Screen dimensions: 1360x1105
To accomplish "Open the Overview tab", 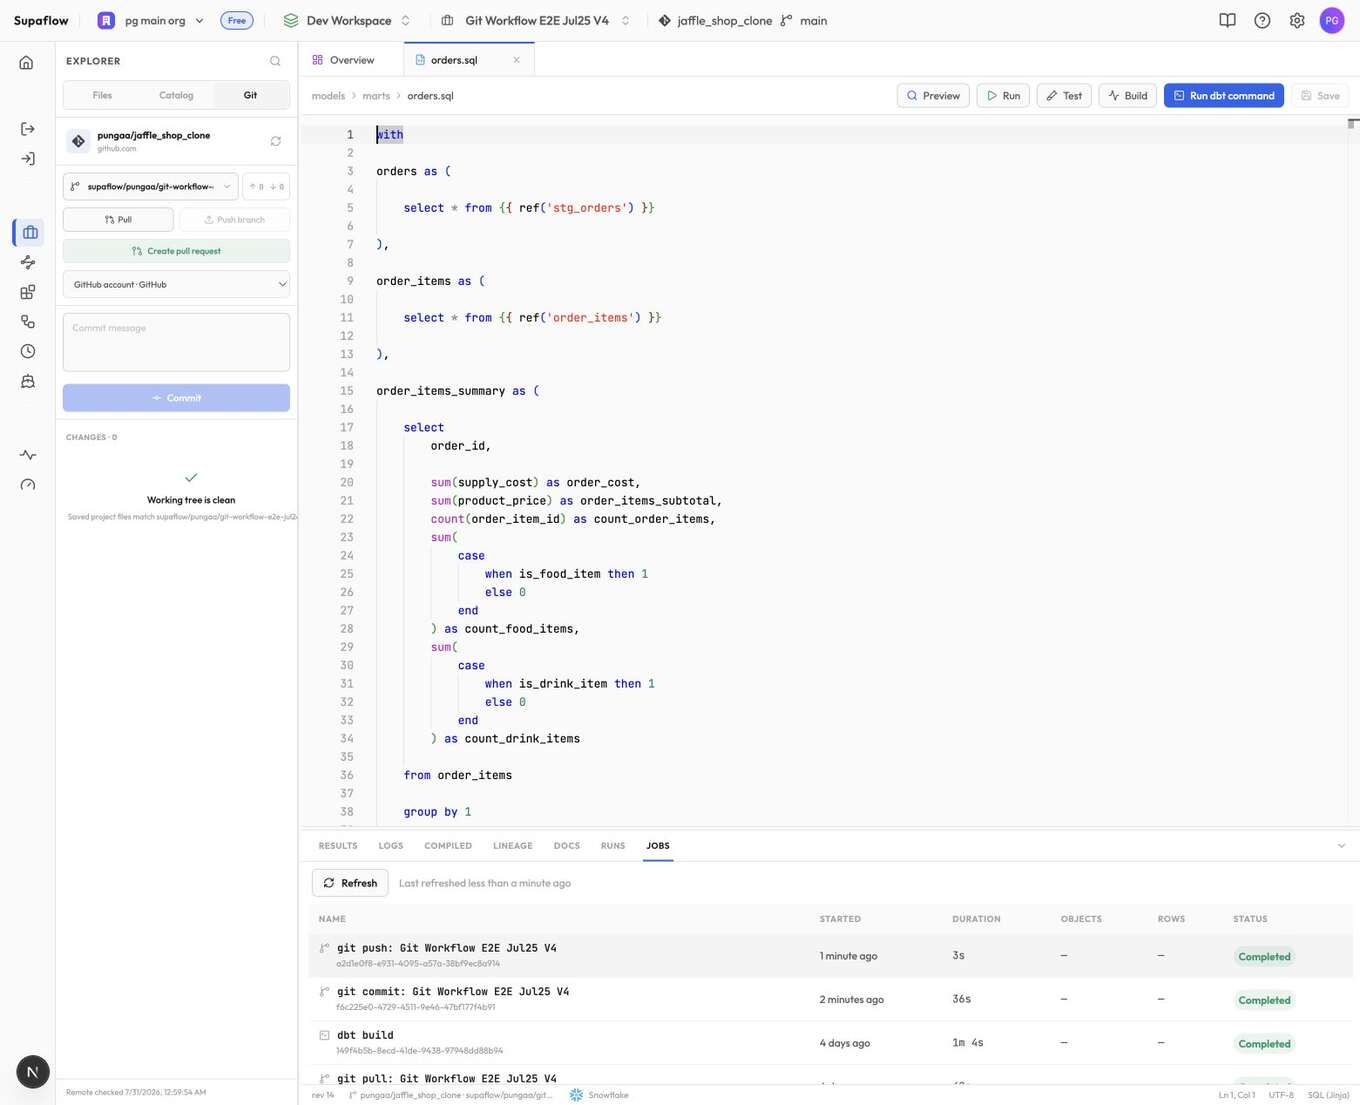I will point(343,60).
